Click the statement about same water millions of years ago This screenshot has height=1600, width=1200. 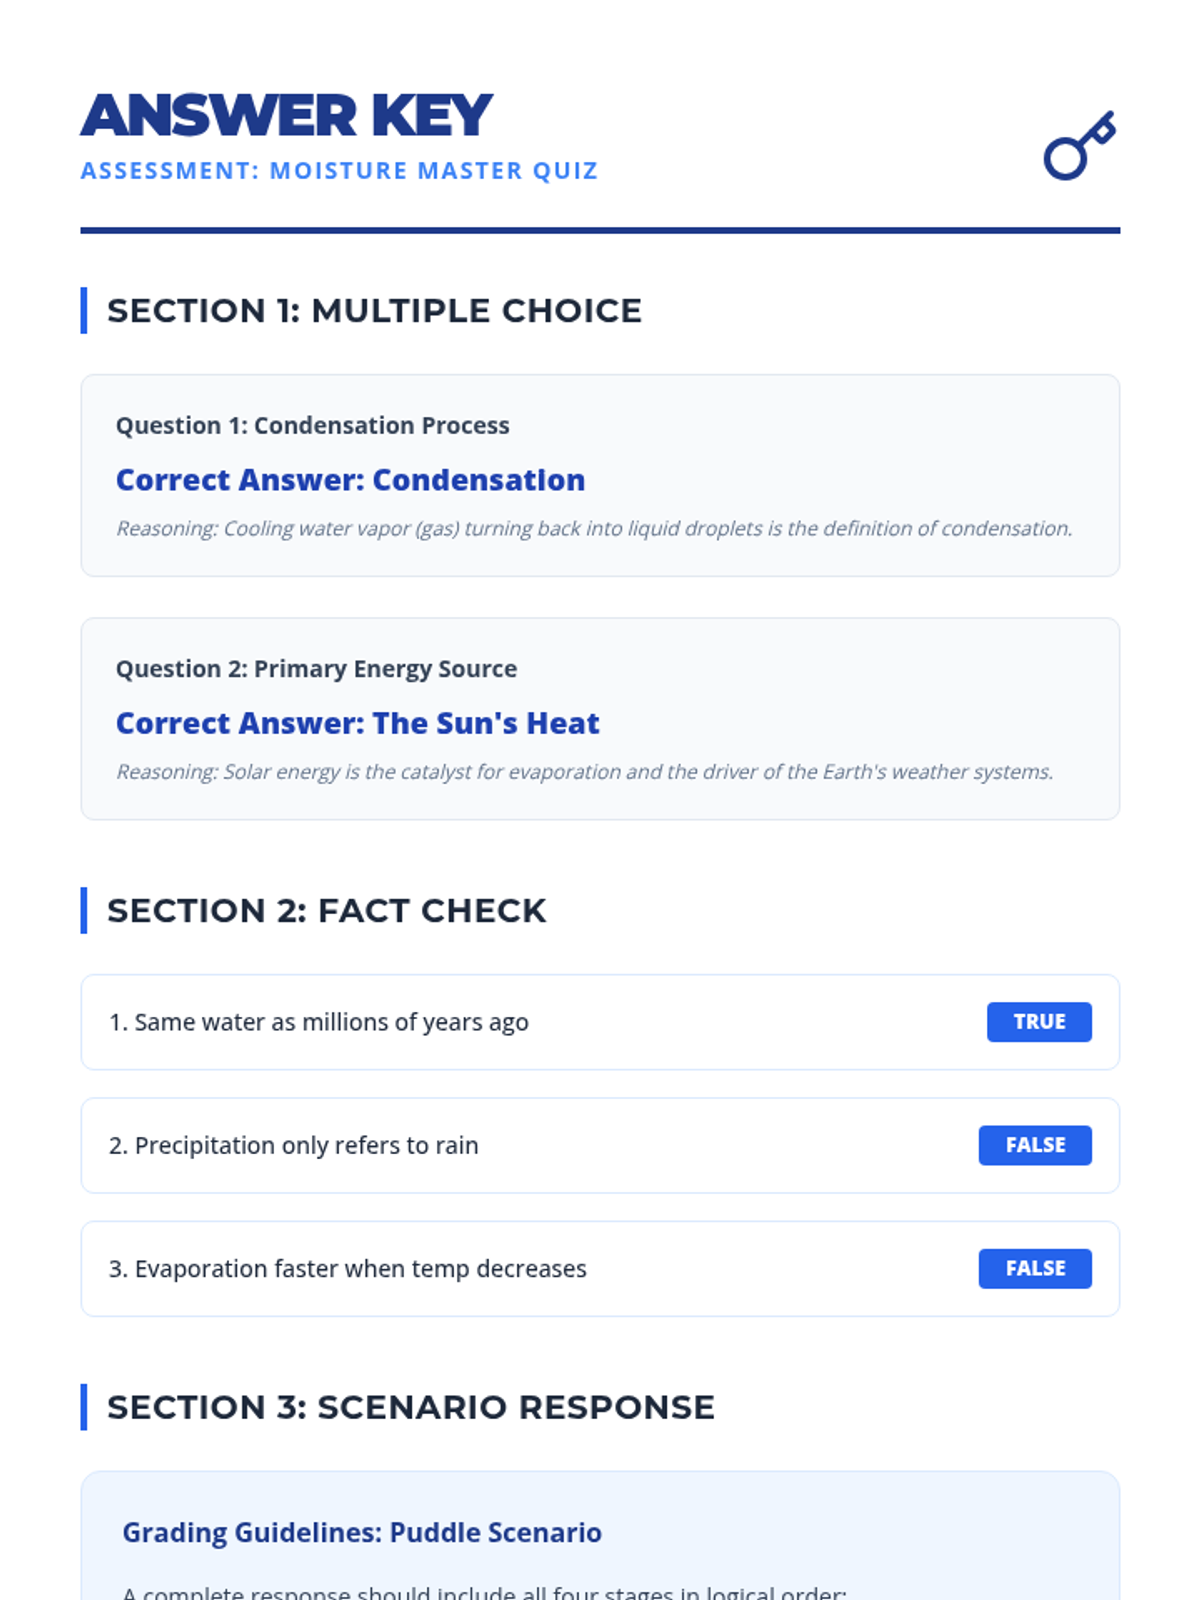(318, 1022)
